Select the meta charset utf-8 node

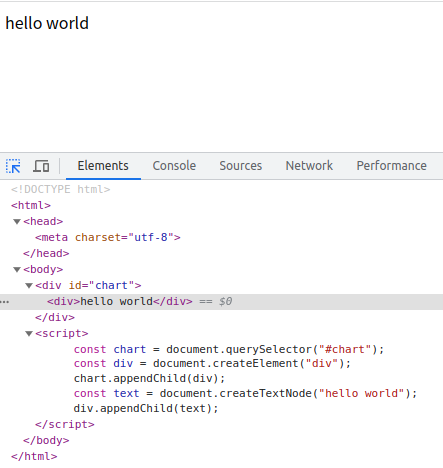(108, 237)
